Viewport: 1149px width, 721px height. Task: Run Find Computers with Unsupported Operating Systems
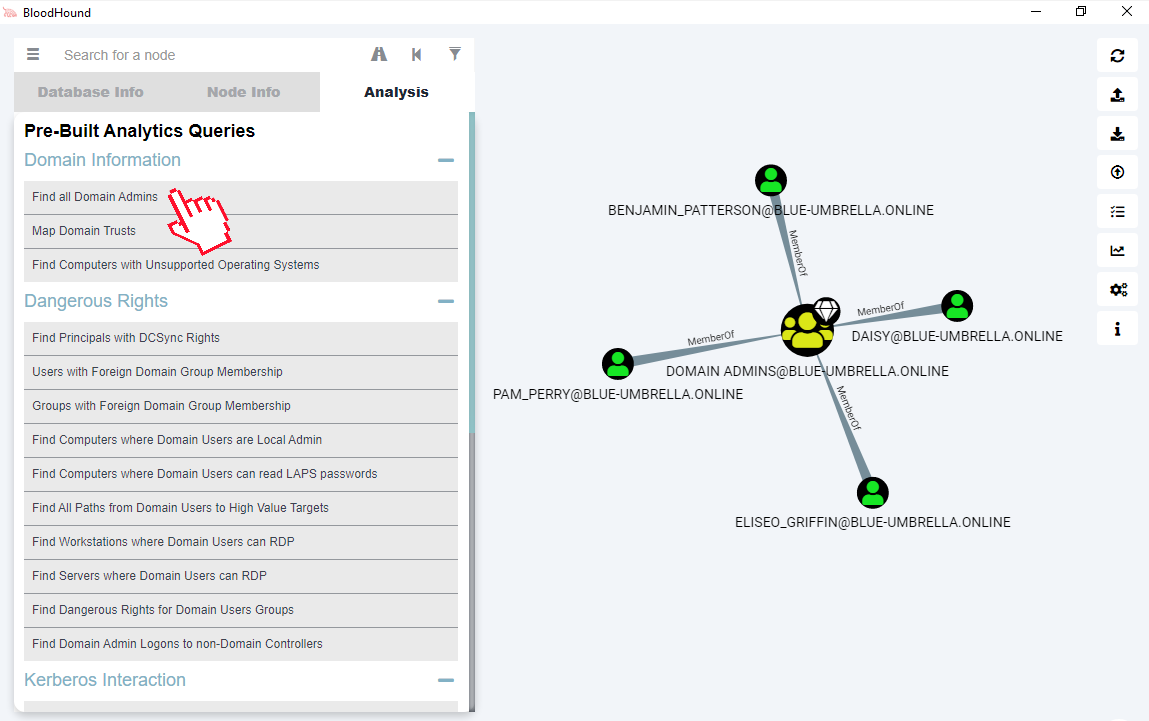[241, 265]
